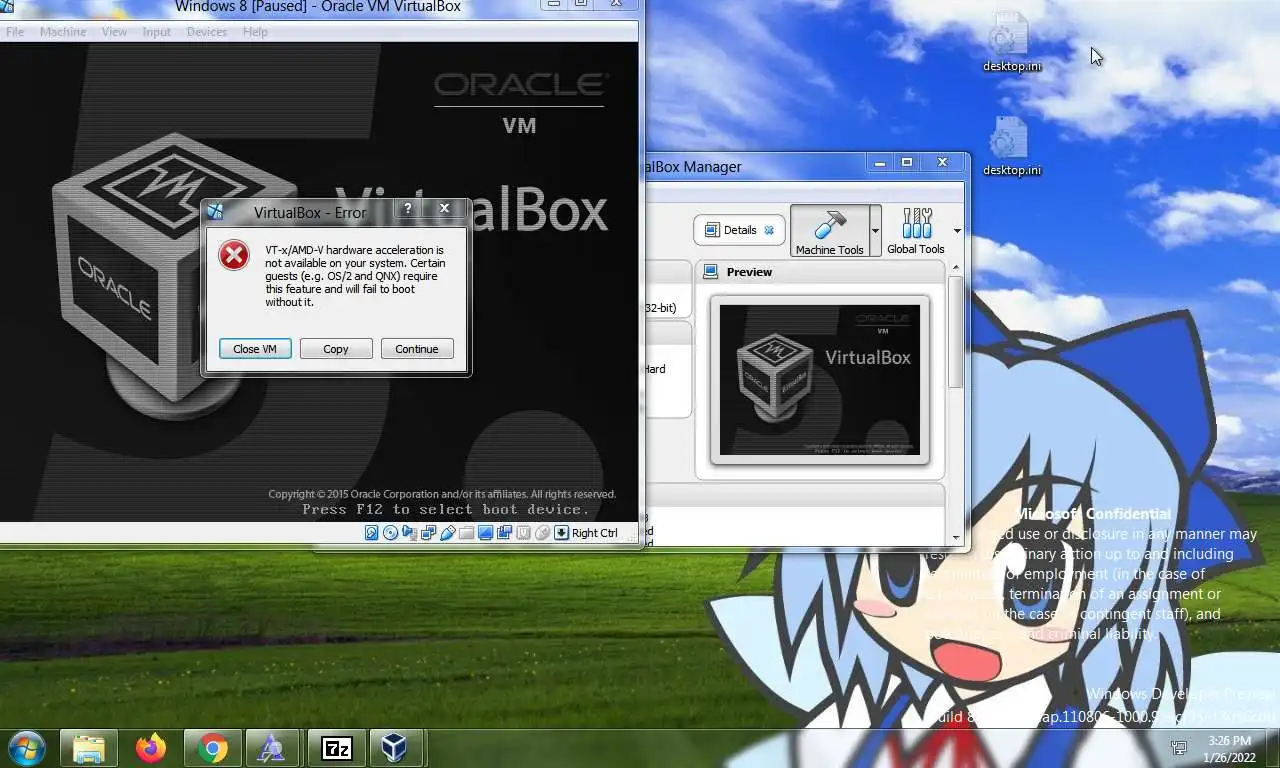Minimize the VirtualBox Manager window
Screen dimensions: 1280x768
(x=880, y=162)
